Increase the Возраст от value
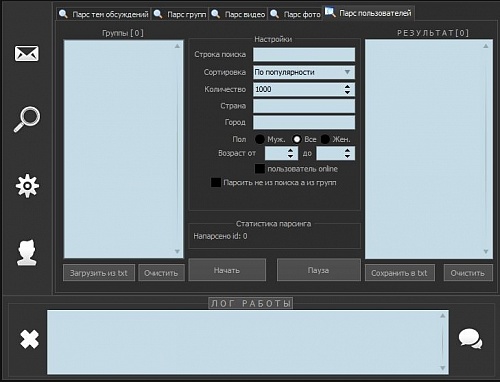Viewport: 500px width, 382px height. click(290, 150)
